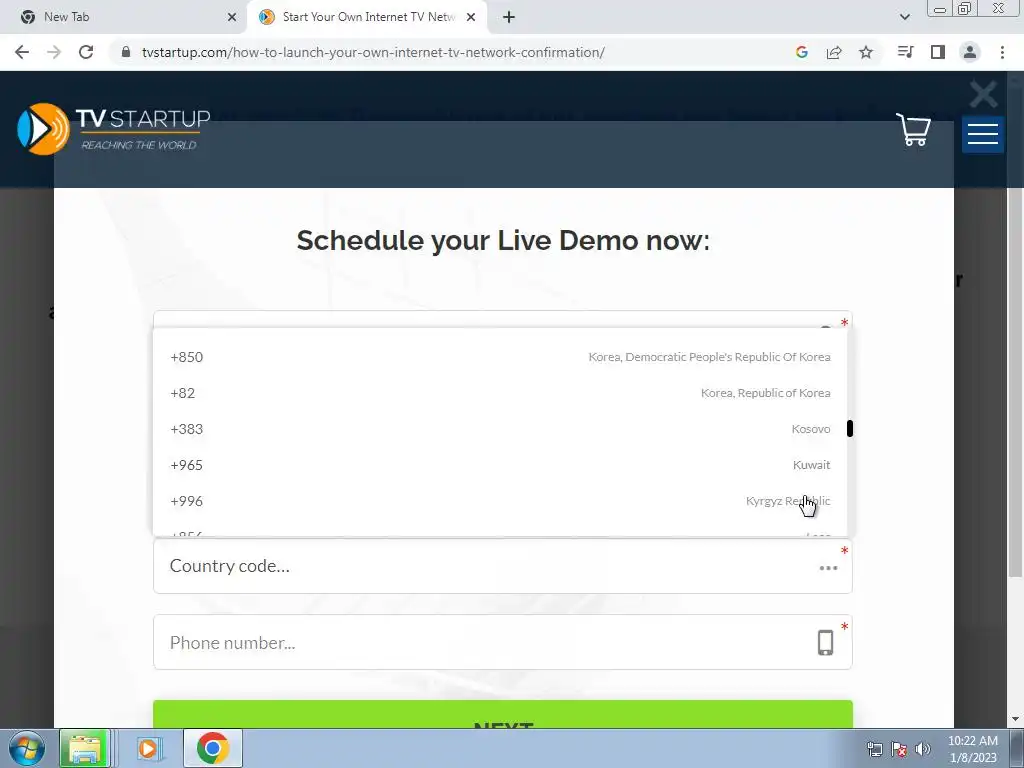Select the Start Your Own Internet TV tab
1024x768 pixels.
click(368, 17)
